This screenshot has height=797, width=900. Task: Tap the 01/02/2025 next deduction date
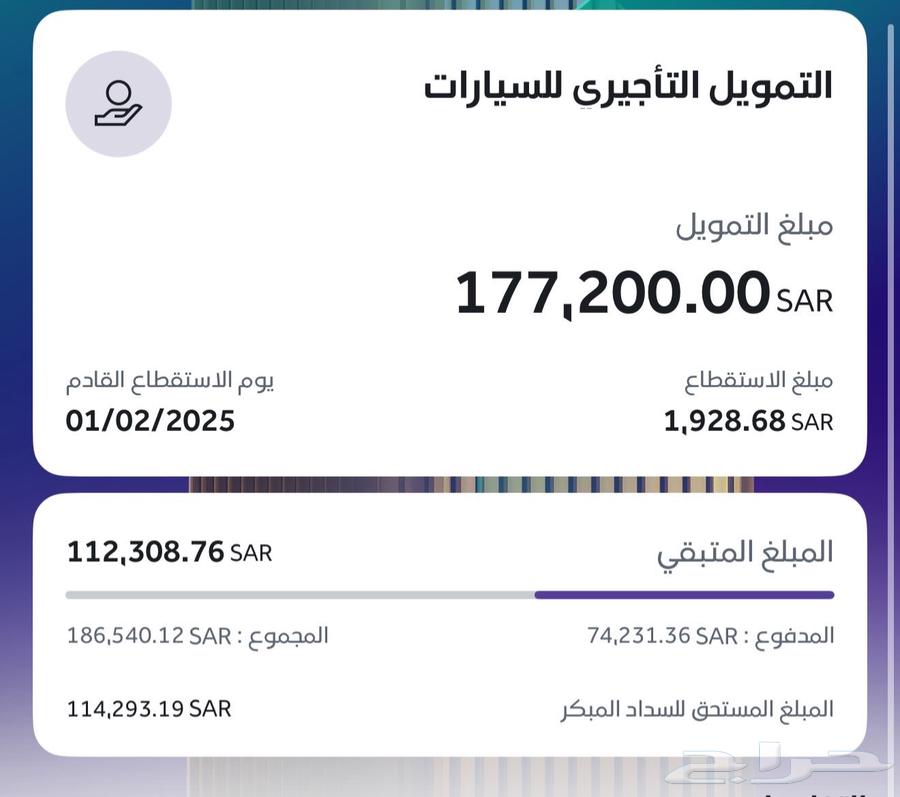[x=150, y=421]
